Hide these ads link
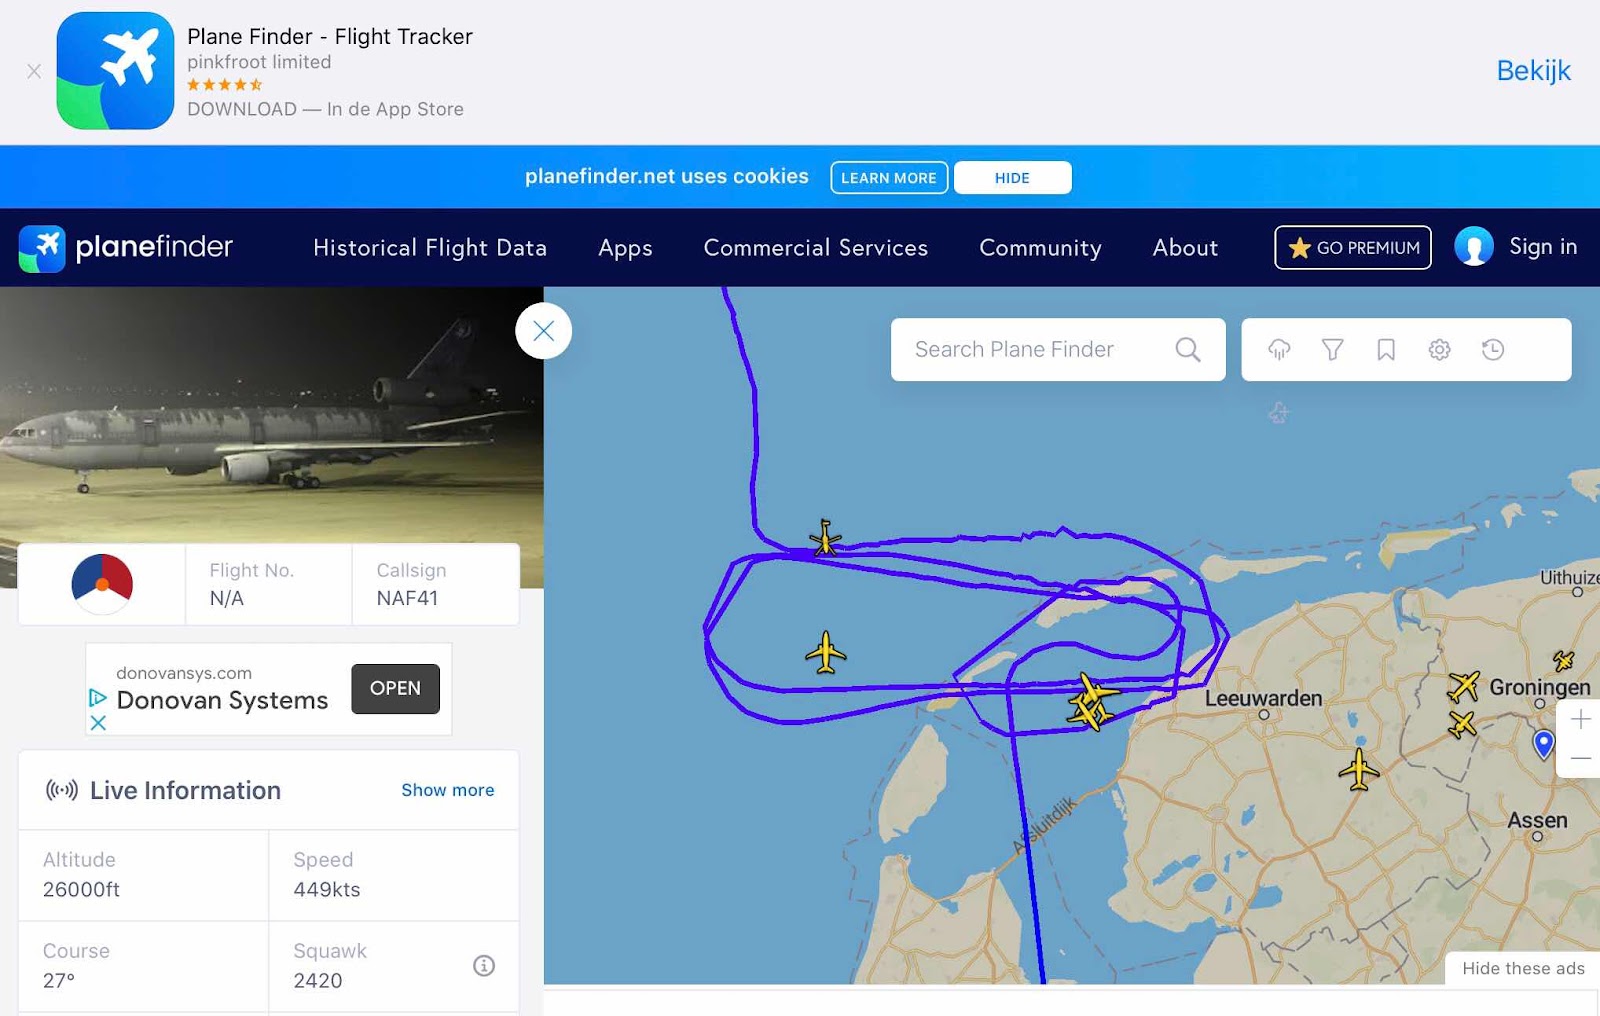Image resolution: width=1600 pixels, height=1016 pixels. pyautogui.click(x=1523, y=968)
